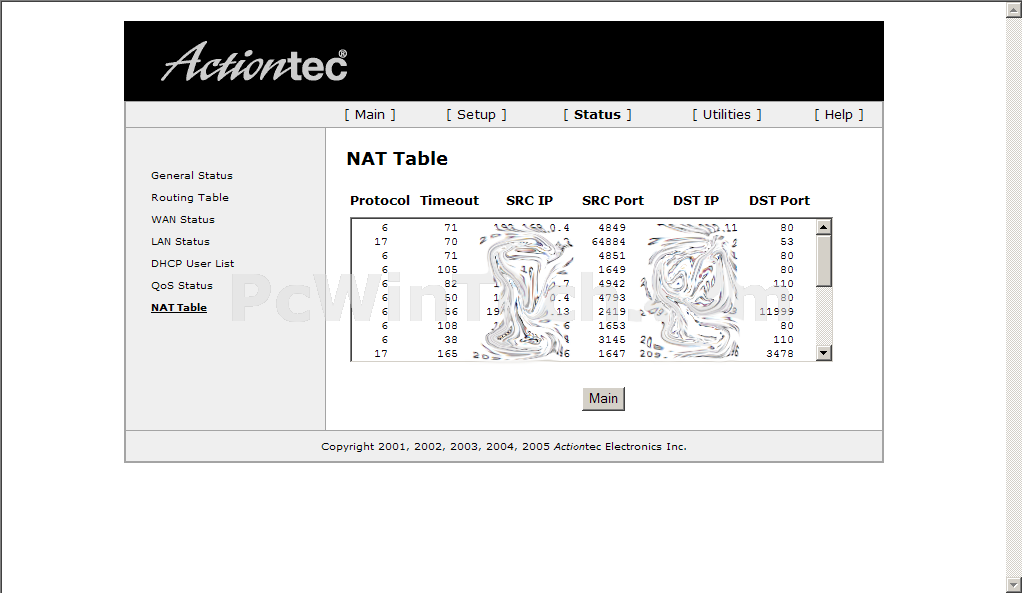Click timeout value 105
Screen dimensions: 1022x593
[x=447, y=270]
